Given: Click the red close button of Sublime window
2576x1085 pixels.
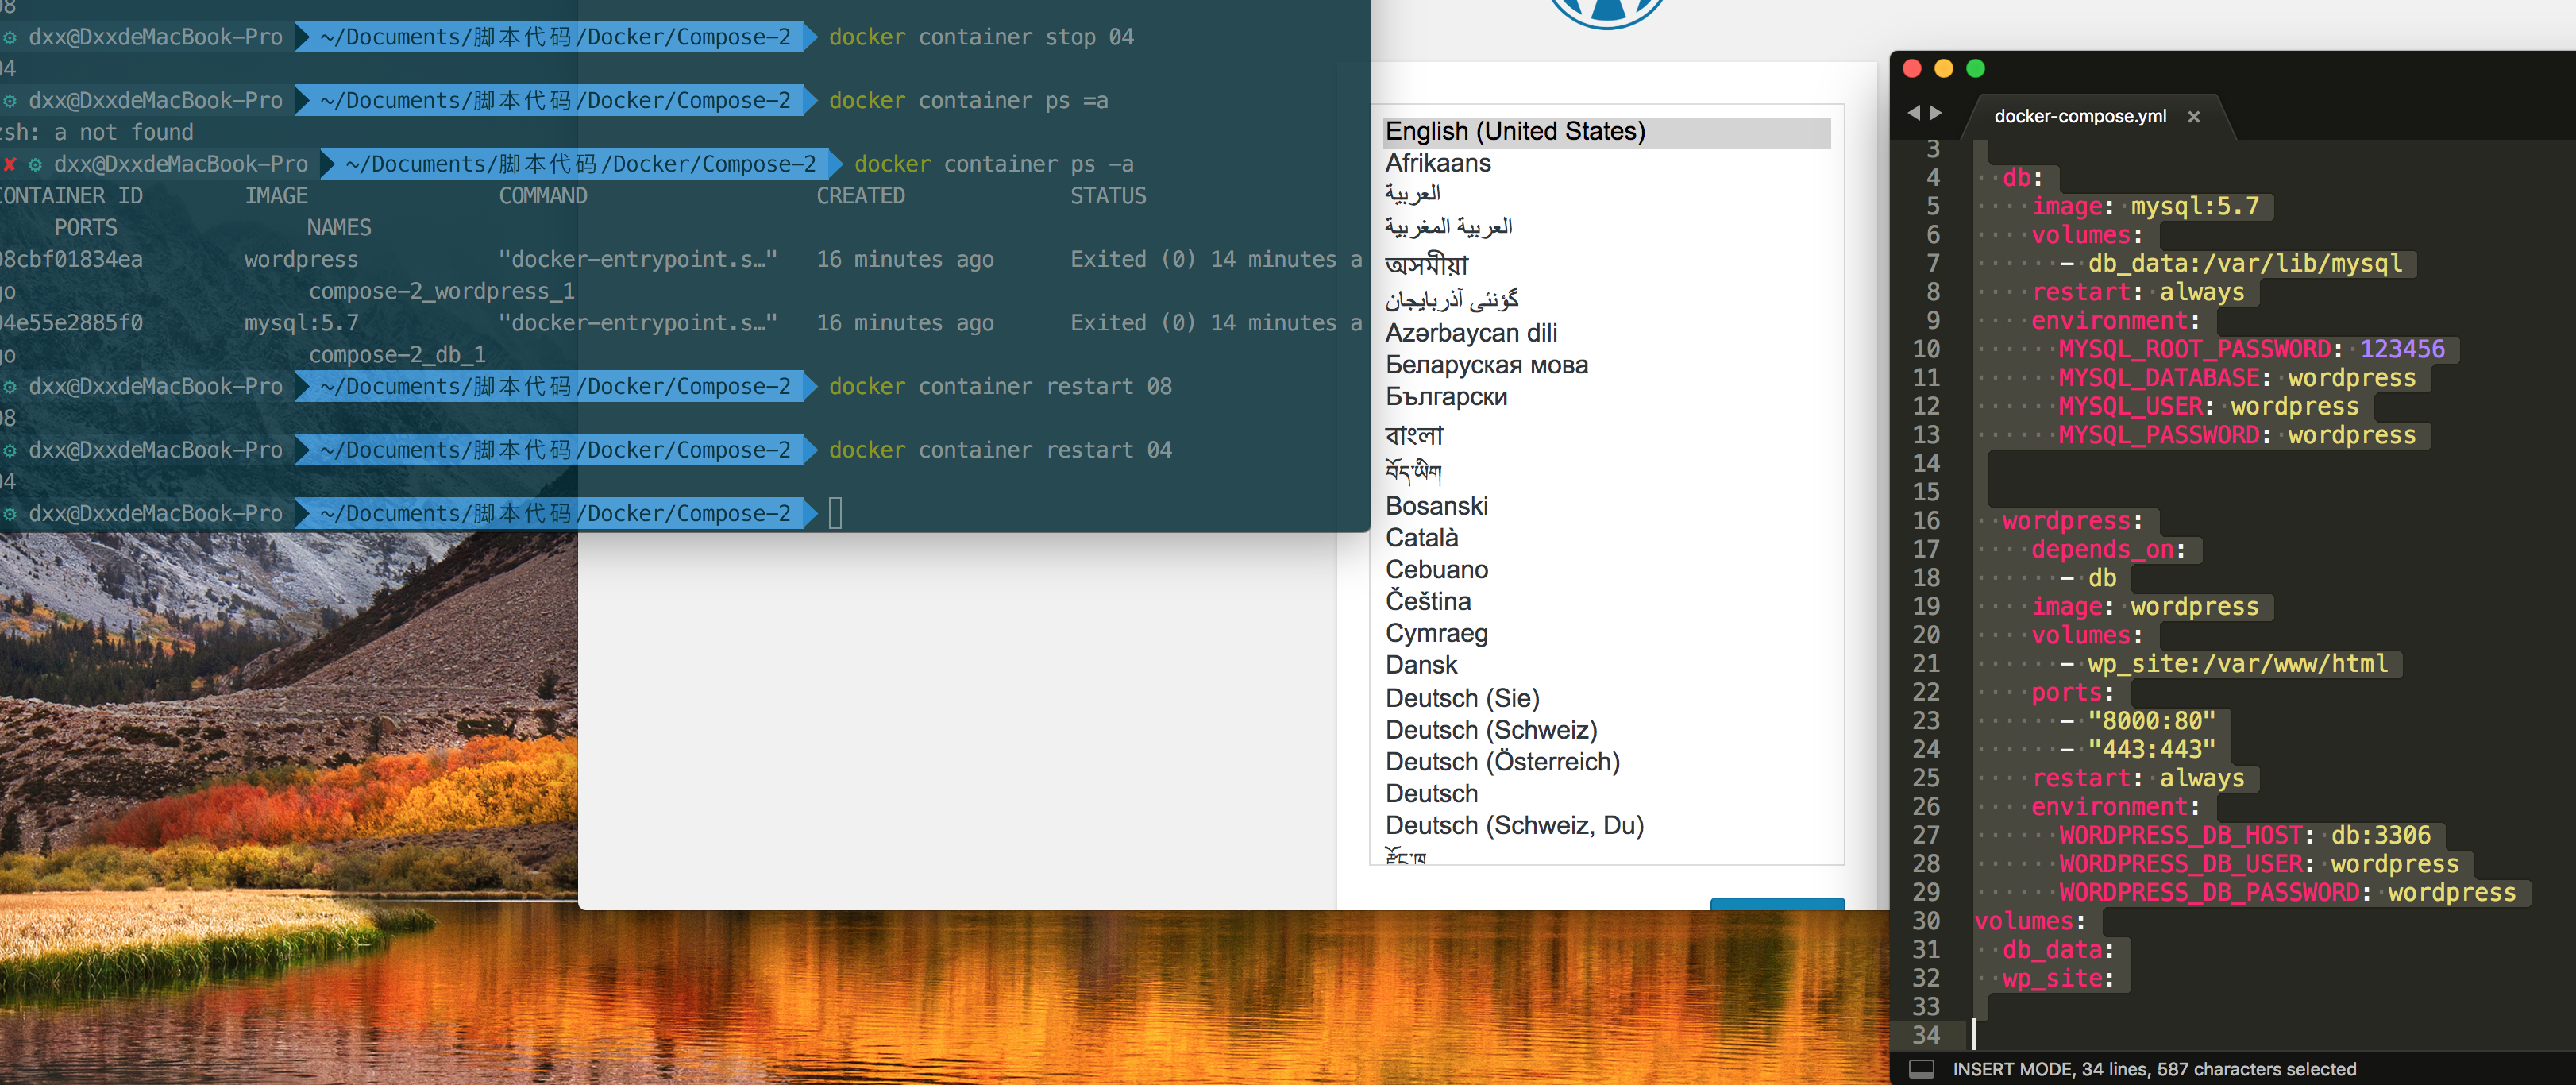Looking at the screenshot, I should point(1912,68).
